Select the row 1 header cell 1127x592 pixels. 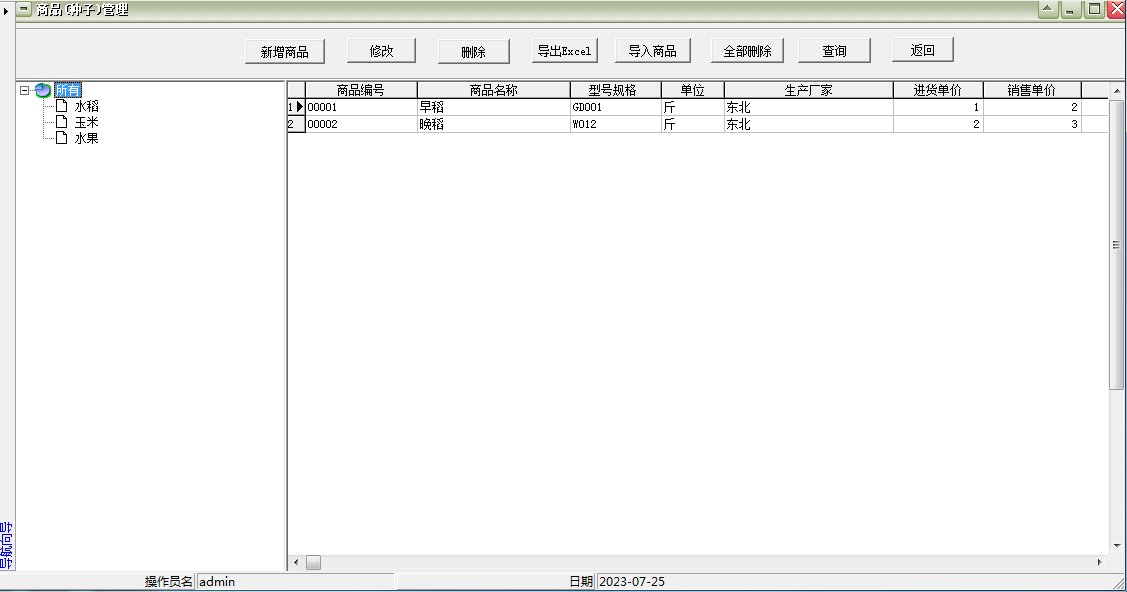[x=296, y=107]
